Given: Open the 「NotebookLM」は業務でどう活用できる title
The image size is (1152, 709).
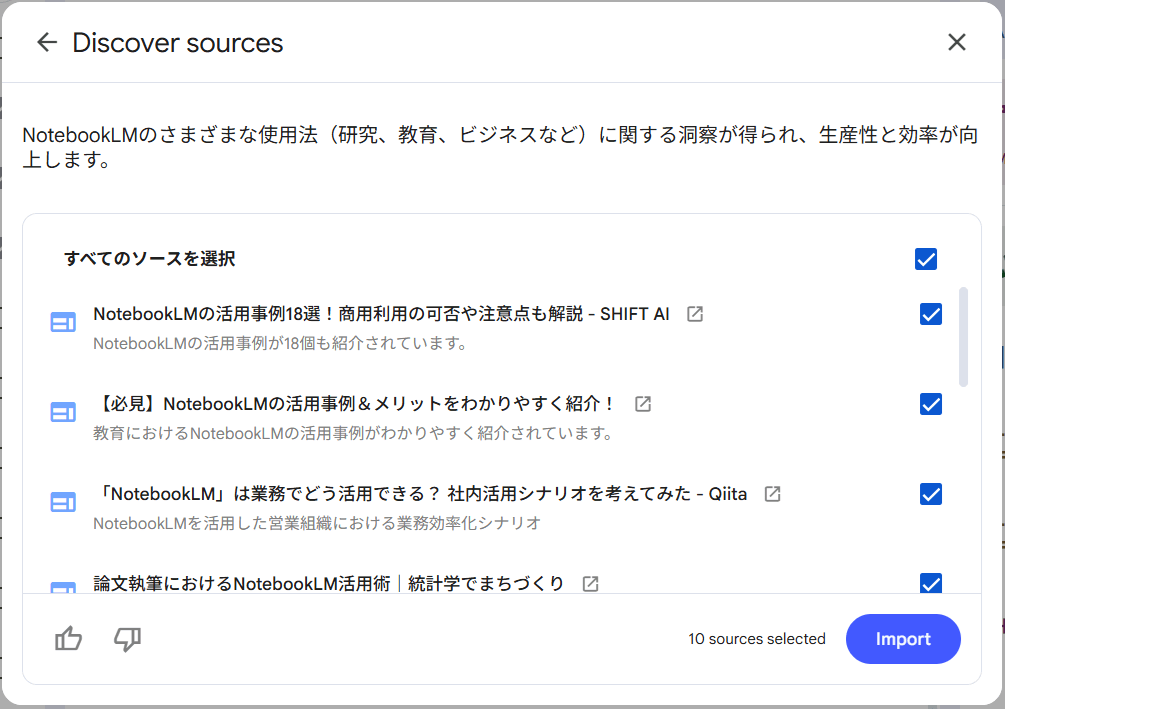Looking at the screenshot, I should [420, 494].
